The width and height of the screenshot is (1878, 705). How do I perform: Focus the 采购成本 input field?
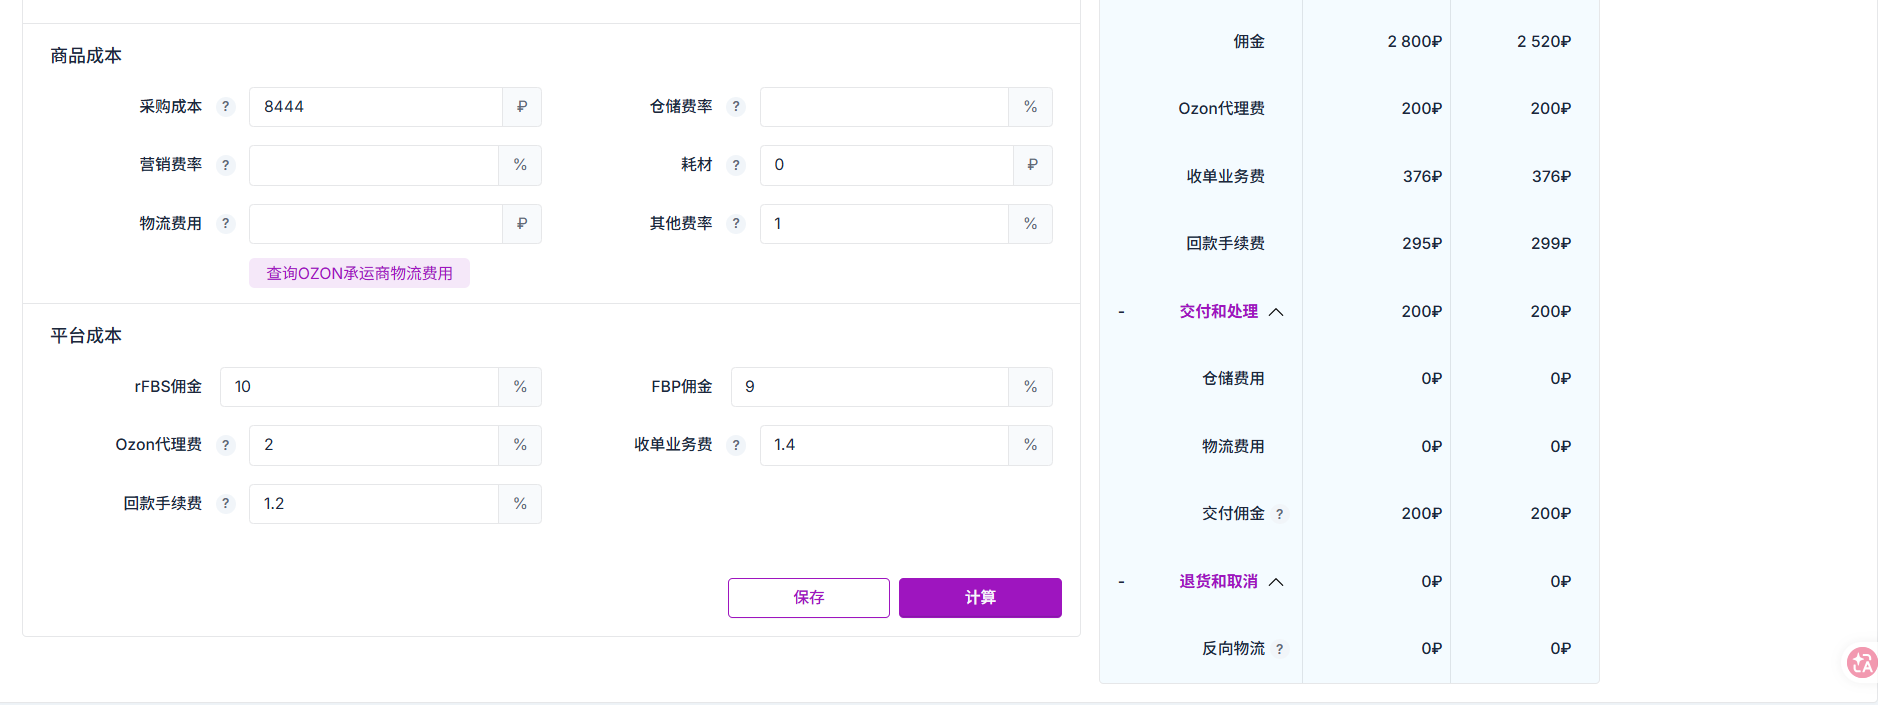[x=375, y=107]
